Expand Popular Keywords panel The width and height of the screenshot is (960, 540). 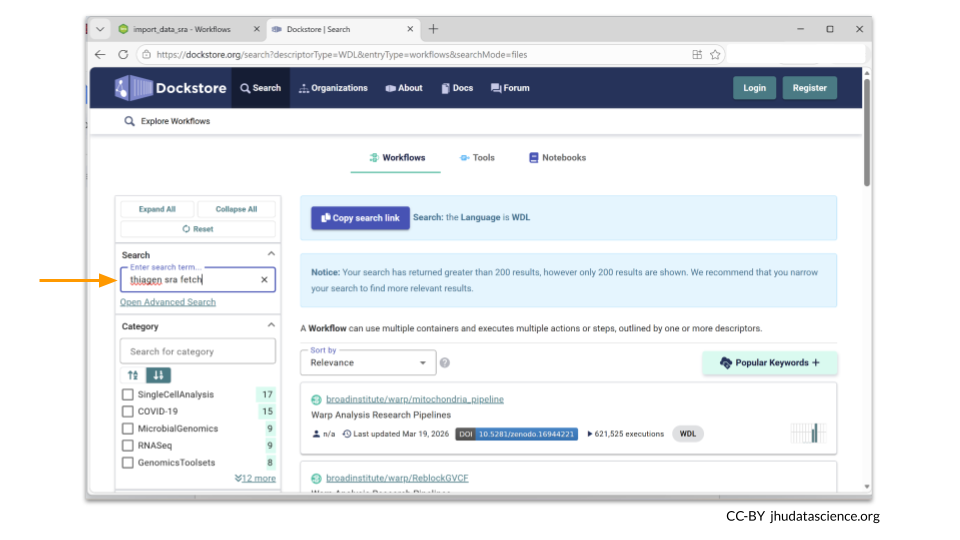(x=770, y=363)
